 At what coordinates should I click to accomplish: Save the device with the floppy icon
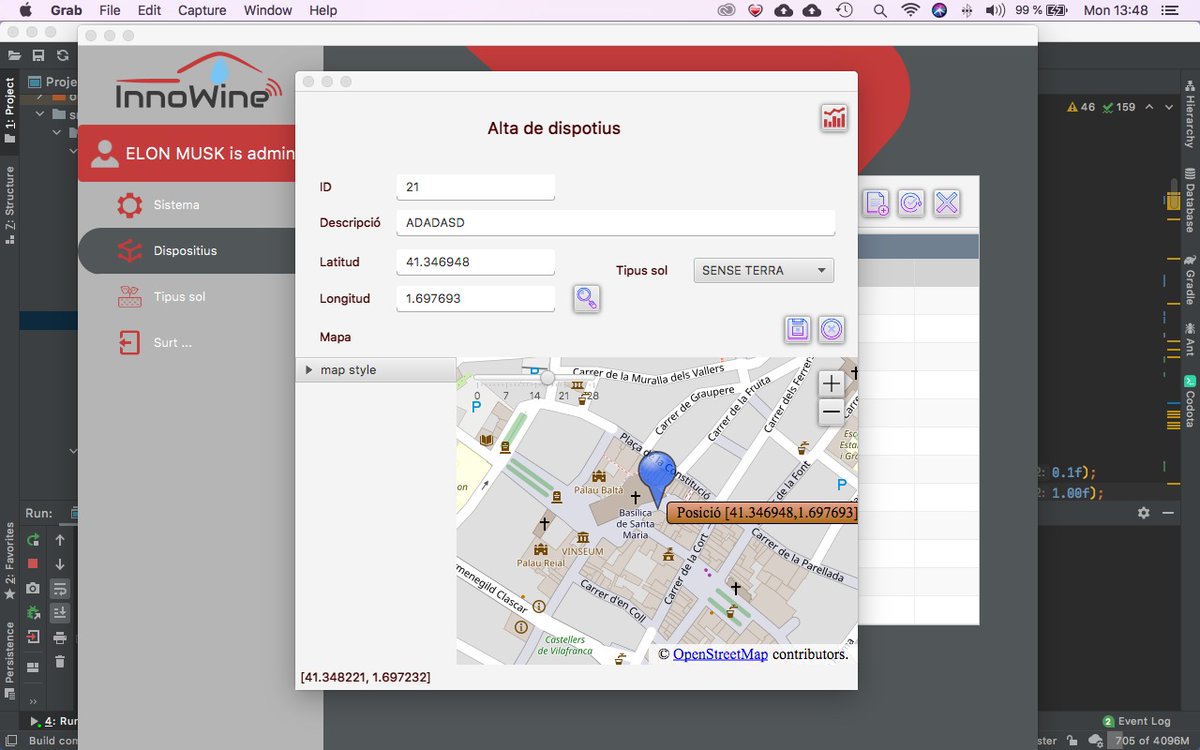point(797,329)
